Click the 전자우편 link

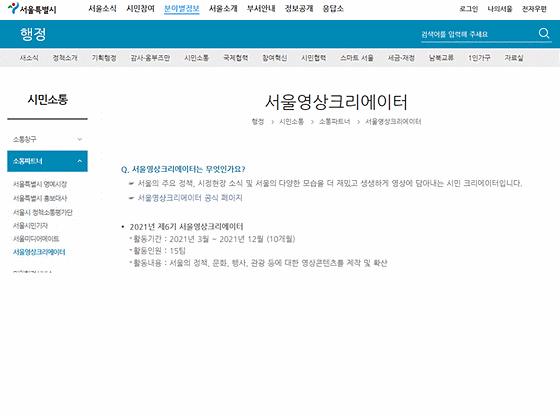point(534,9)
